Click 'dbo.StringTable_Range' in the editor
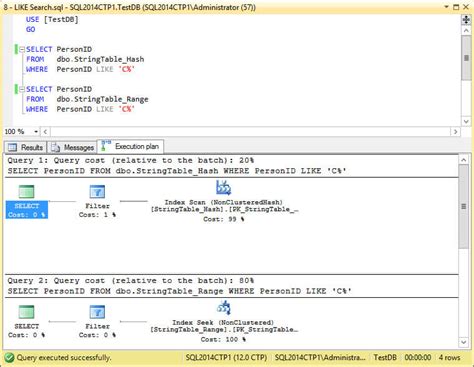 coord(102,99)
